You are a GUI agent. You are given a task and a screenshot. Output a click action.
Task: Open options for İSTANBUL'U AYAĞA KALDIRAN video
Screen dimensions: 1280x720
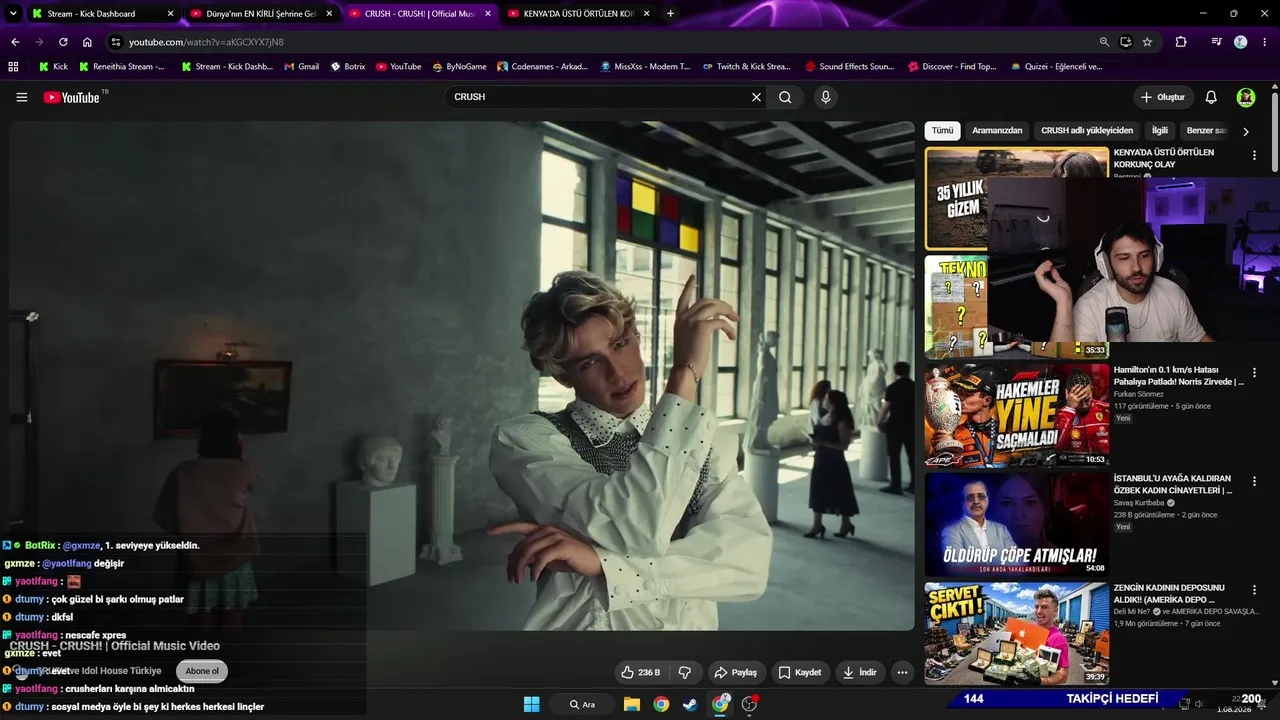(x=1254, y=482)
